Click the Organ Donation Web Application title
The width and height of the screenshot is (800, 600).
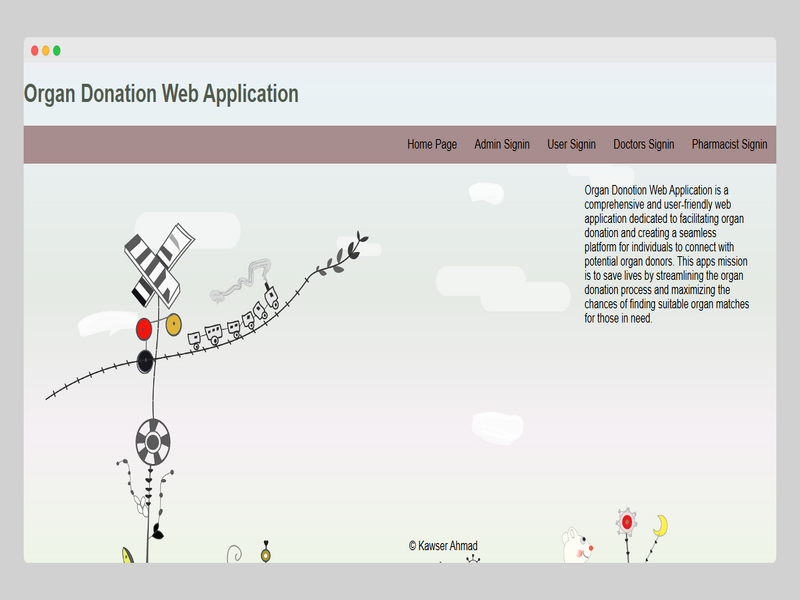coord(161,94)
